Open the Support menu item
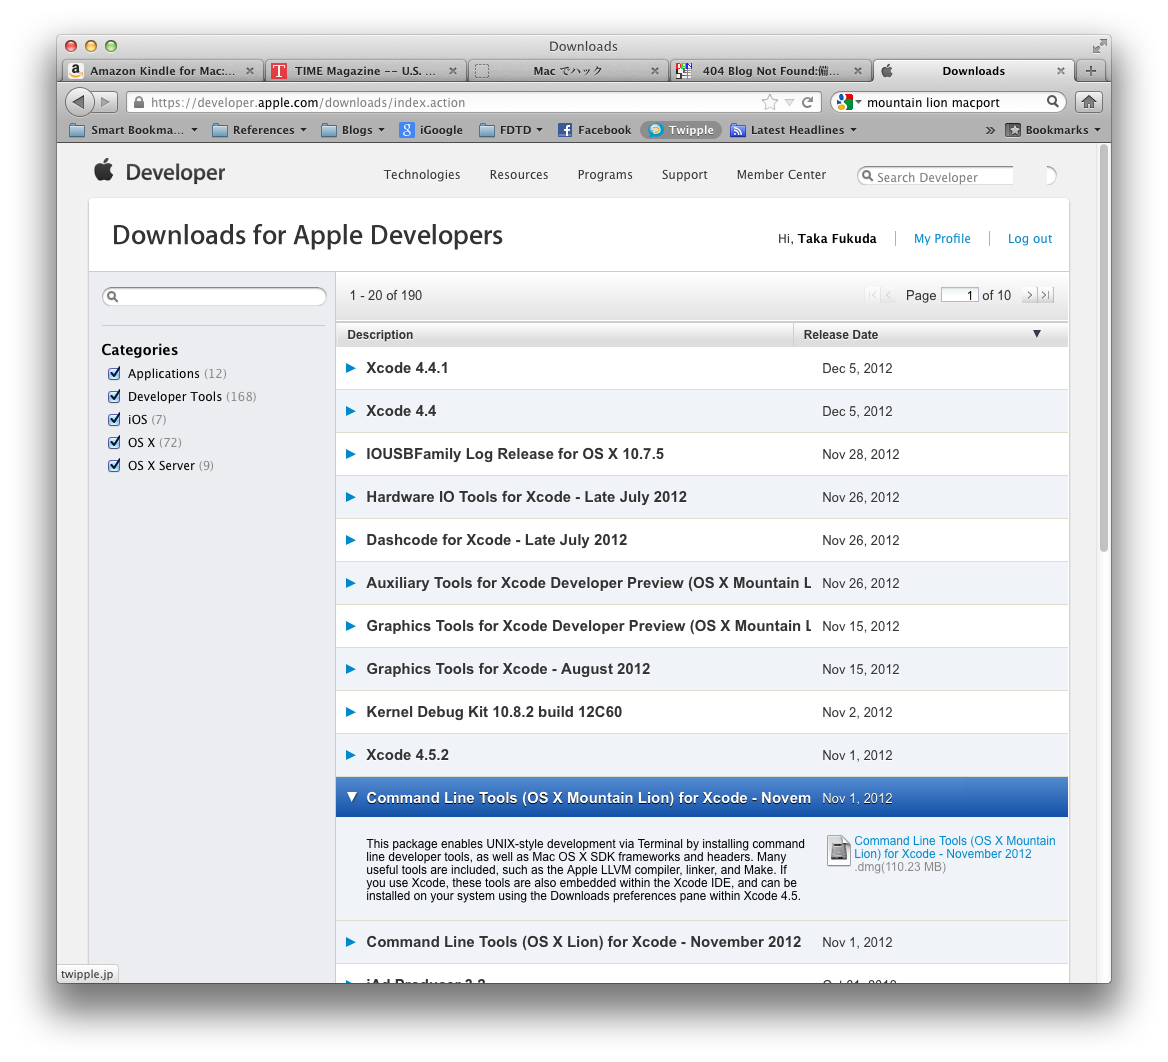The image size is (1168, 1062). pos(685,174)
